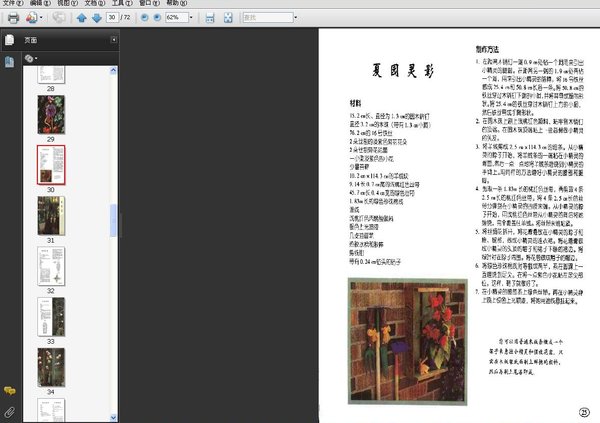Select the page 29 thumbnail
The width and height of the screenshot is (600, 423).
coord(51,114)
